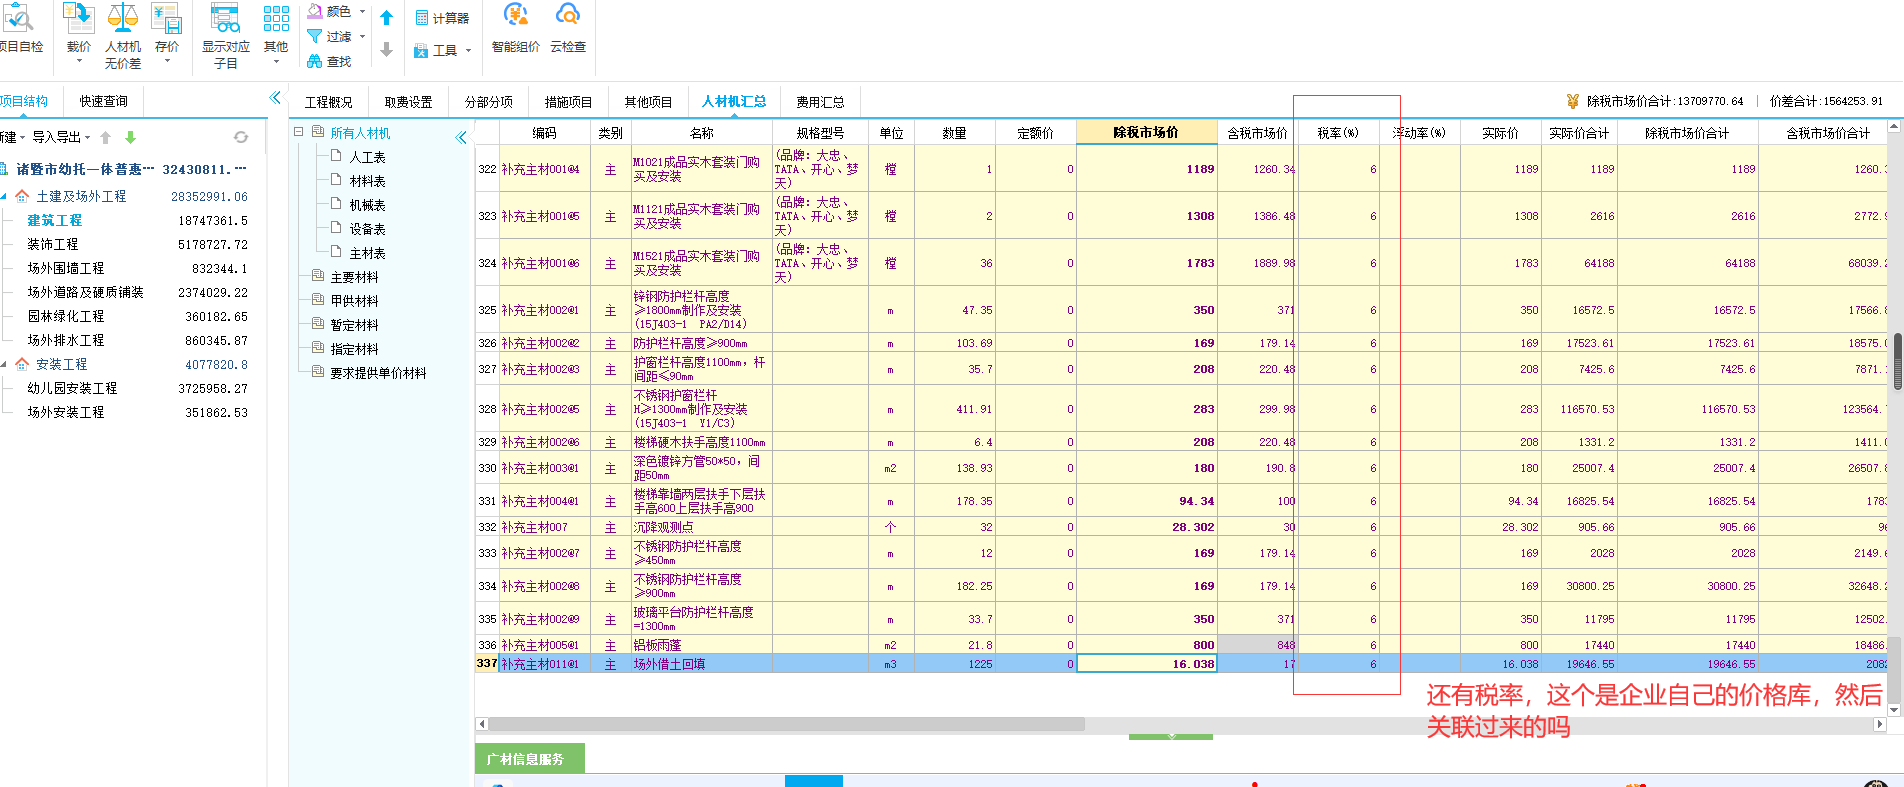Select 幼儿园安装工程 in the project tree

click(x=72, y=388)
